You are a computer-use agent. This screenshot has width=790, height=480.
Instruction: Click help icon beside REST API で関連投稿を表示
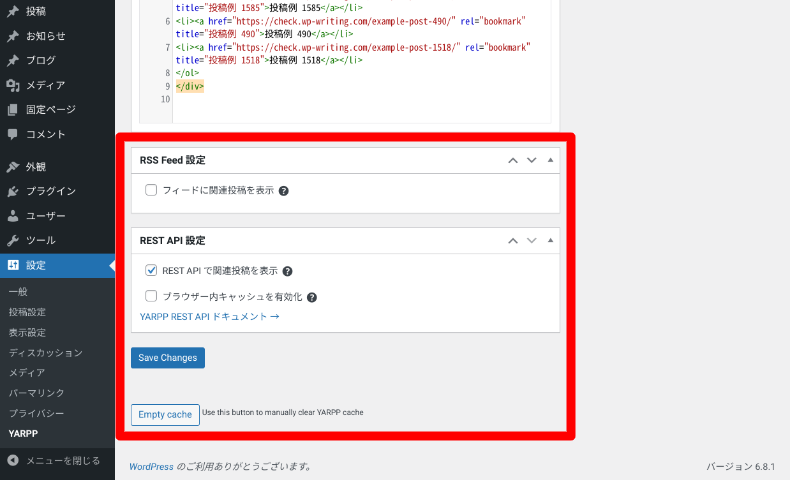click(x=287, y=271)
